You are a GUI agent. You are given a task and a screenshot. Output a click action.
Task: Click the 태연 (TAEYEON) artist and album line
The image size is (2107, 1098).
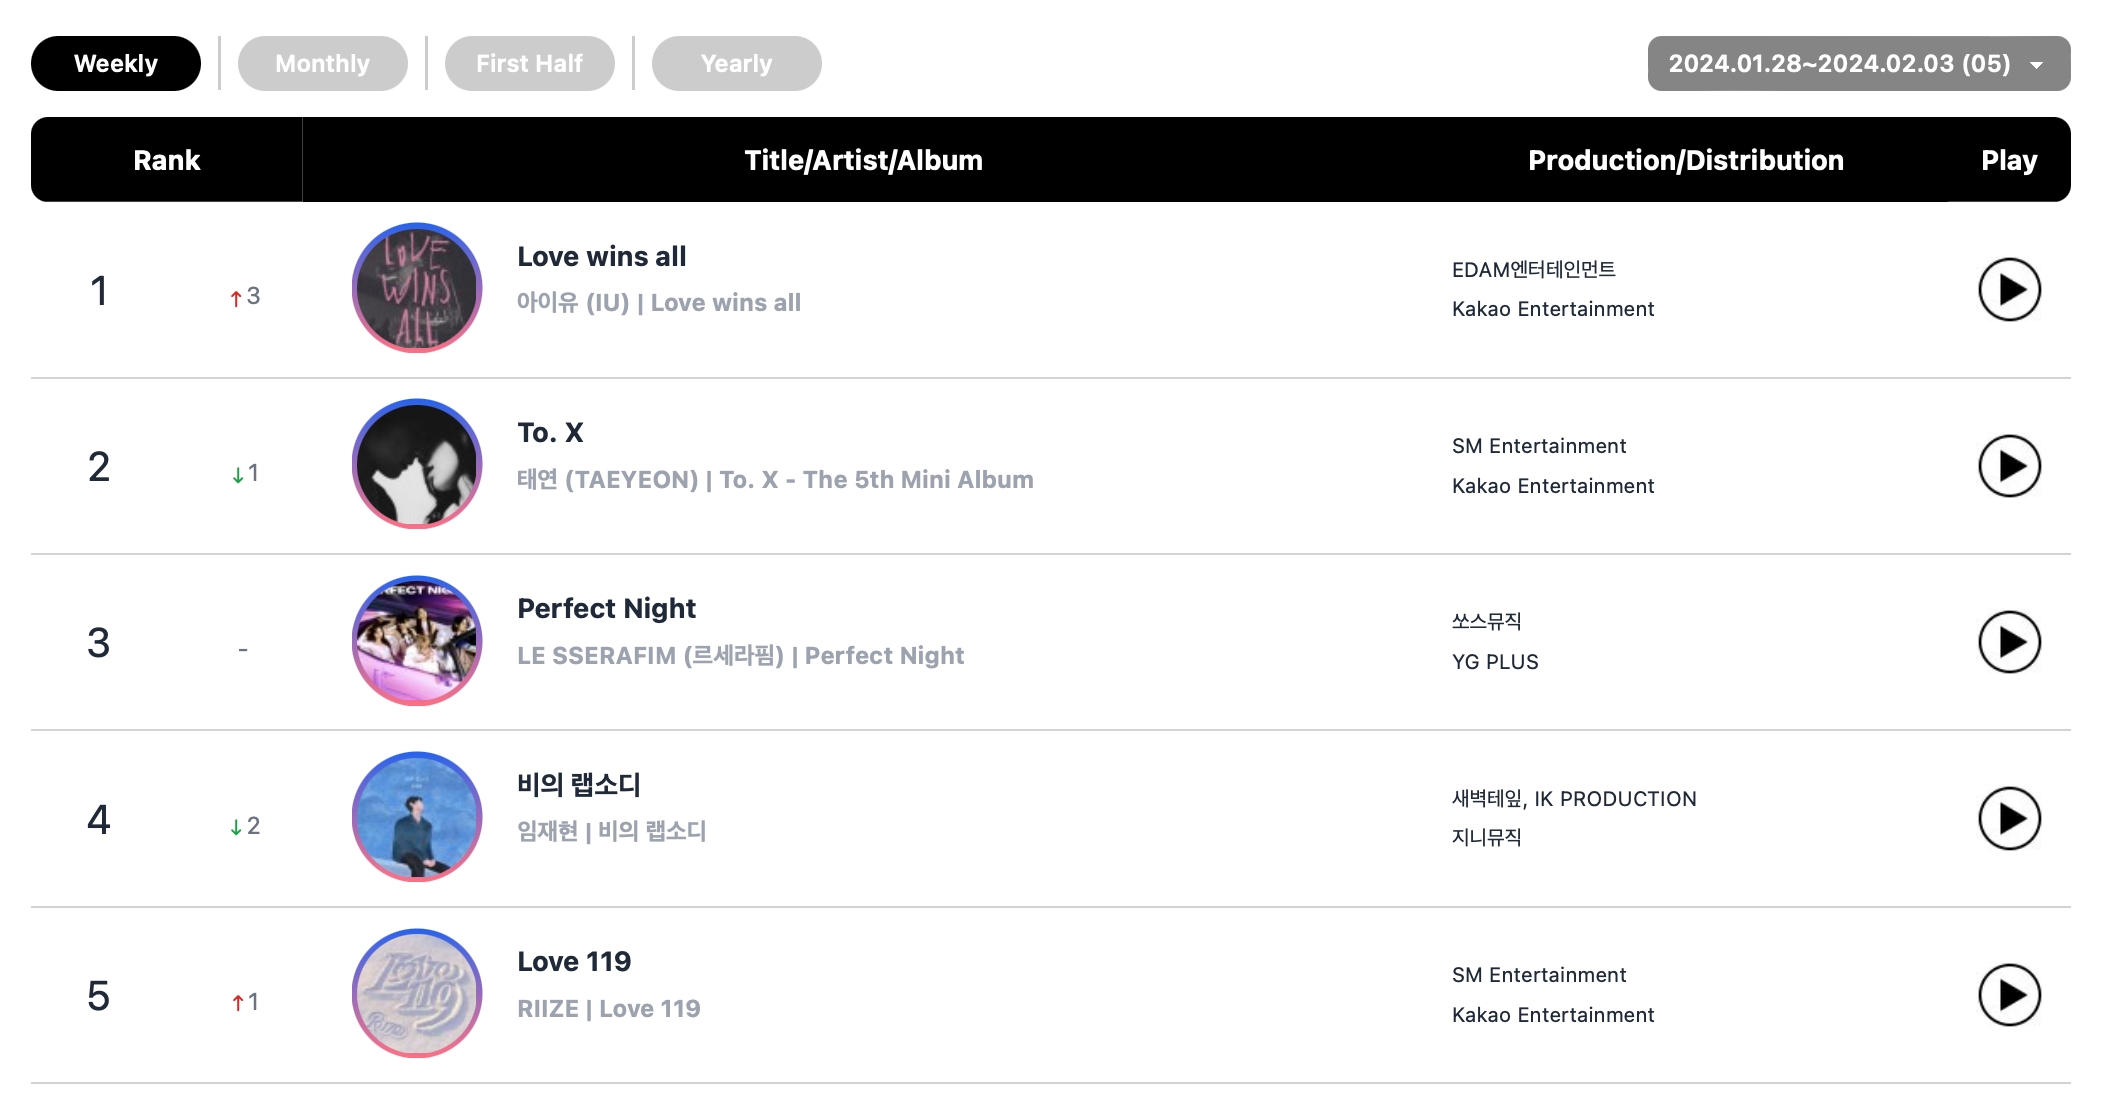[774, 480]
